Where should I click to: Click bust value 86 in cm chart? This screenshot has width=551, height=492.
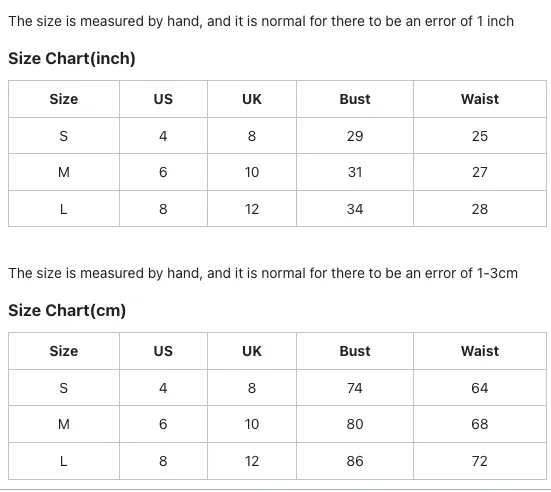355,461
